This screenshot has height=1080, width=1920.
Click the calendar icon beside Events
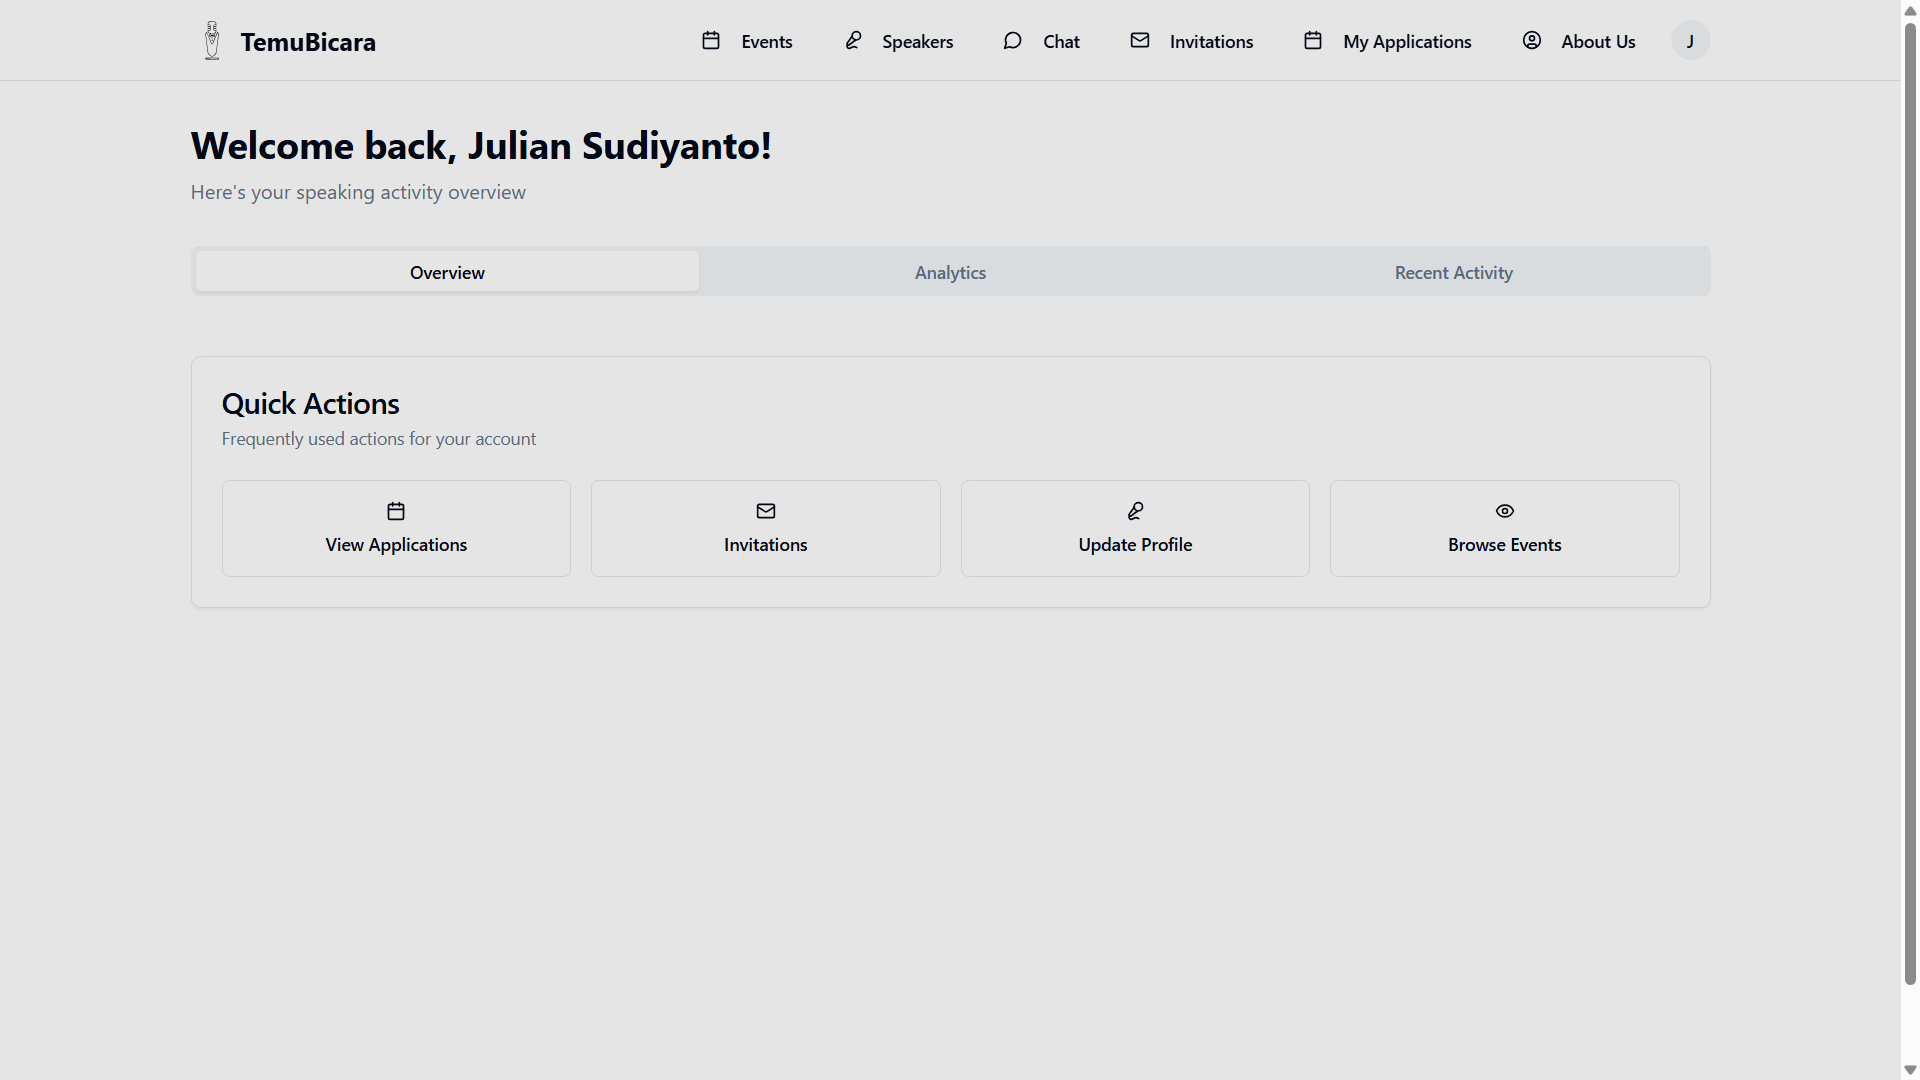tap(711, 41)
